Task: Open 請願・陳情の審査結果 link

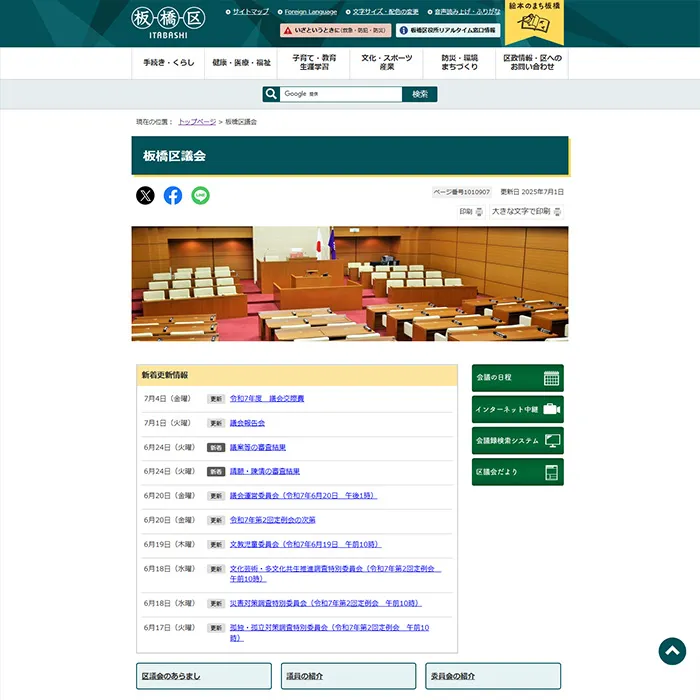Action: click(x=265, y=471)
